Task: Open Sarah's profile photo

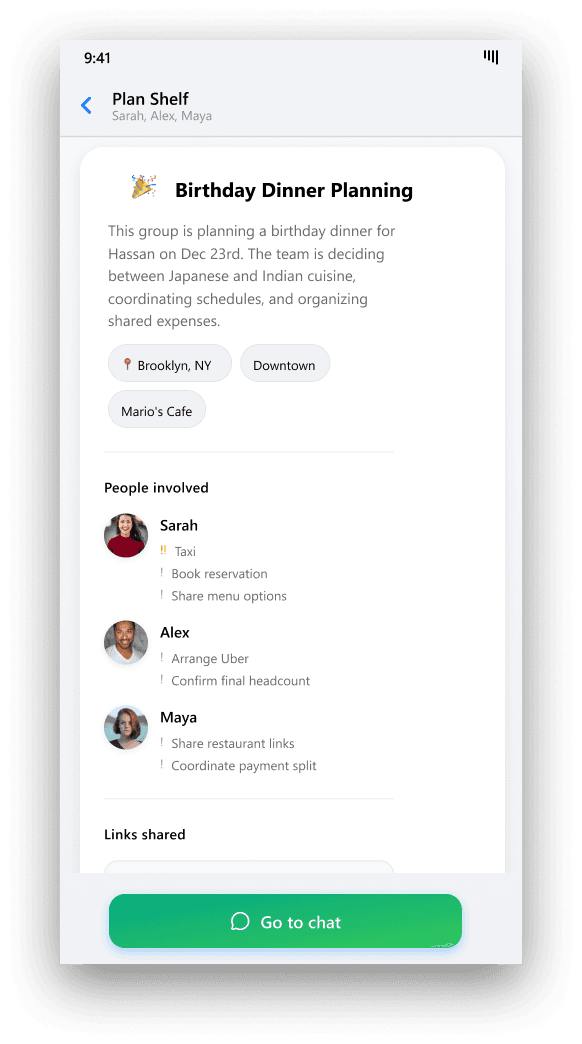Action: 126,535
